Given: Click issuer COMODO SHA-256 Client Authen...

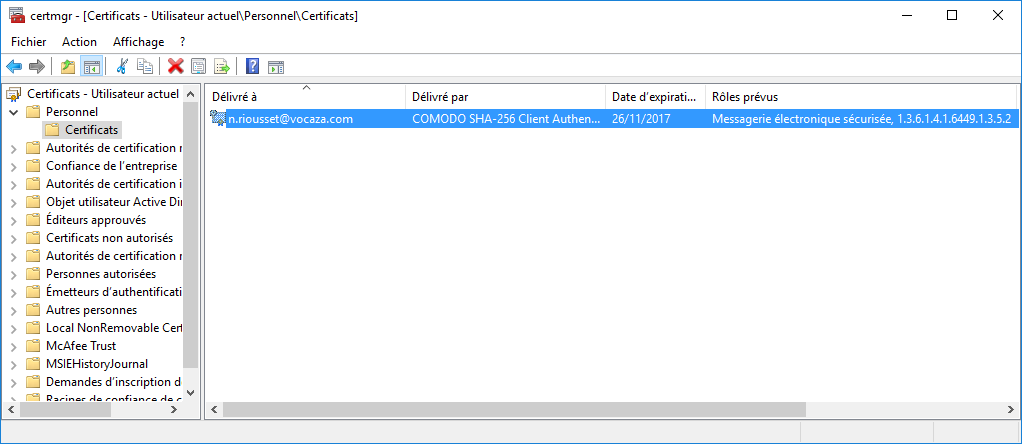Looking at the screenshot, I should coord(506,119).
